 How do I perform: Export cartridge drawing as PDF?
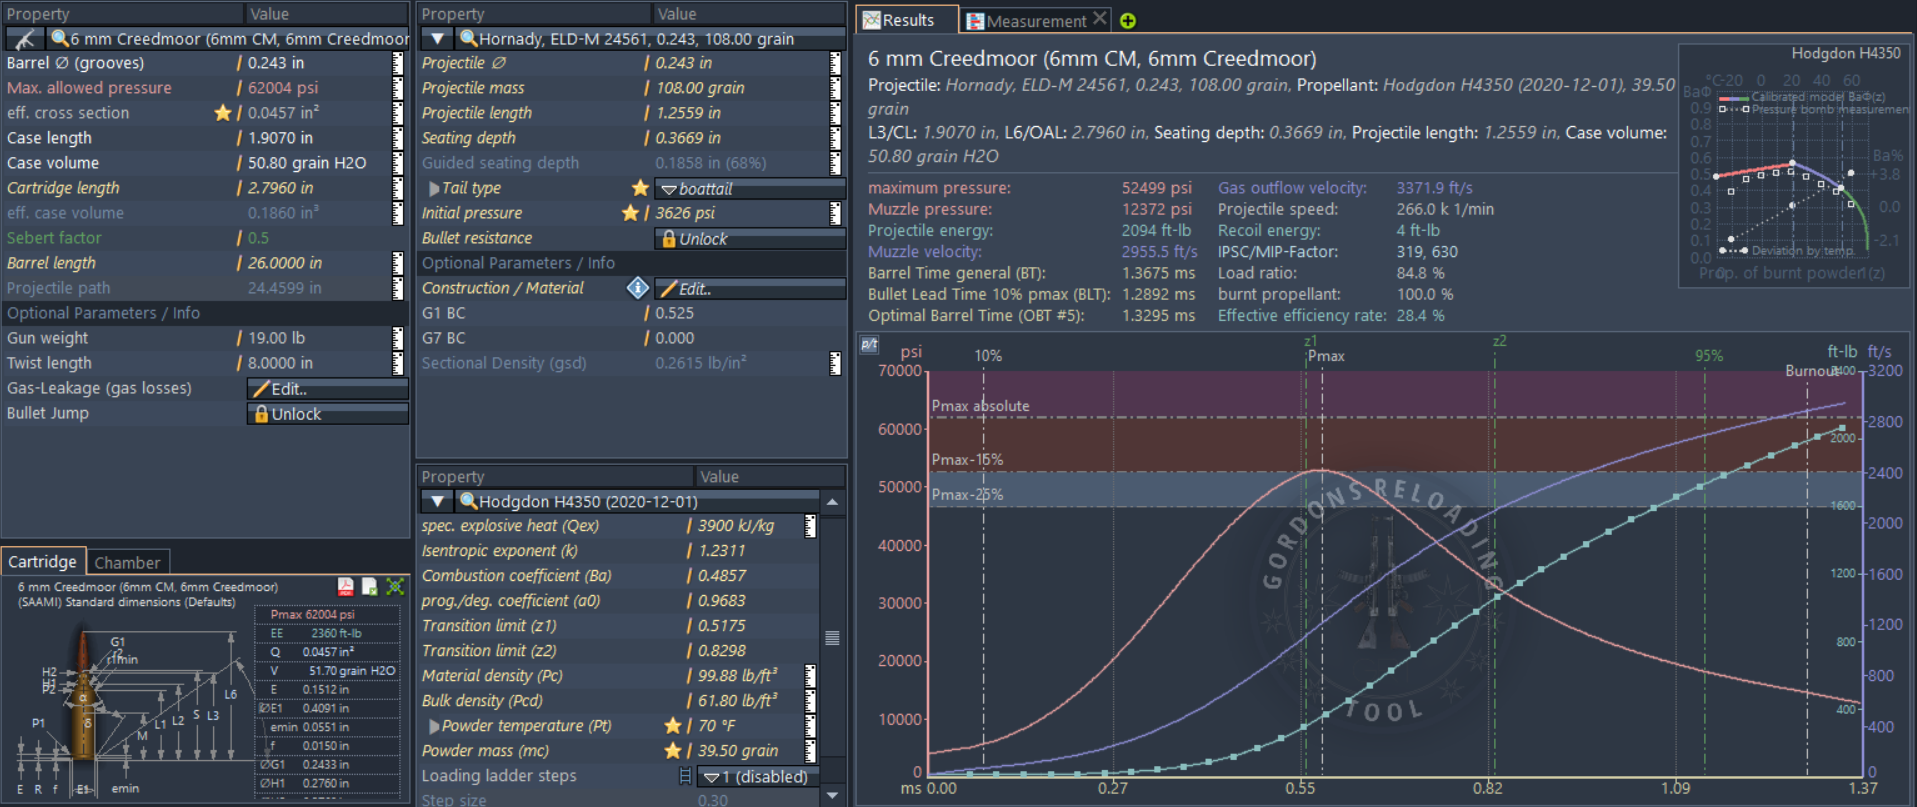click(346, 587)
